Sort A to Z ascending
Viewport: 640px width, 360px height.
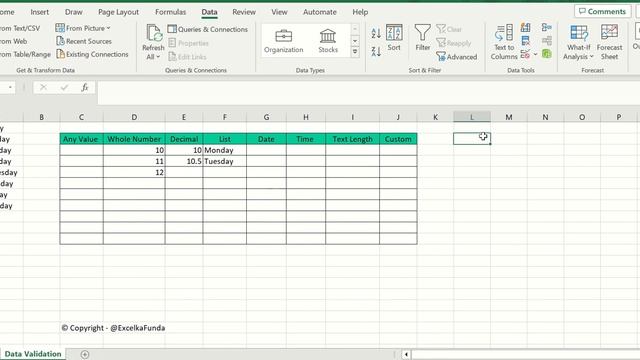point(376,33)
